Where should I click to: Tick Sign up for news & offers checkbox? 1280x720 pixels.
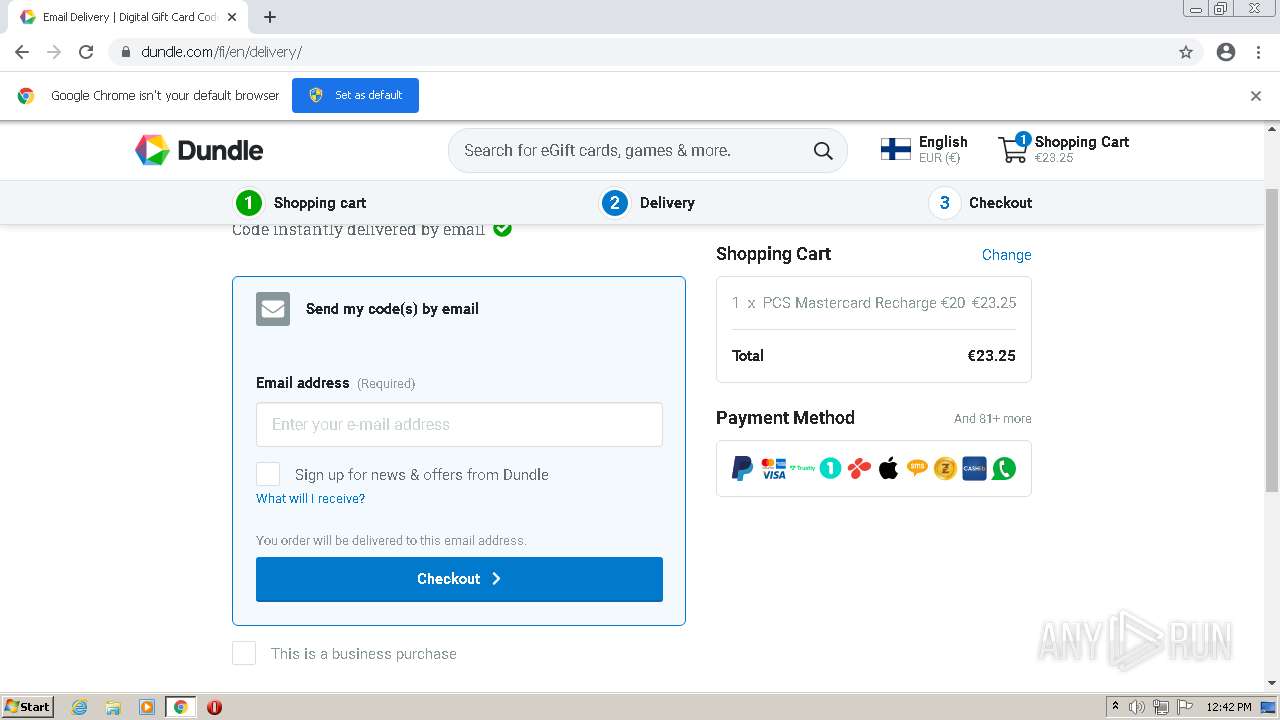click(x=268, y=474)
